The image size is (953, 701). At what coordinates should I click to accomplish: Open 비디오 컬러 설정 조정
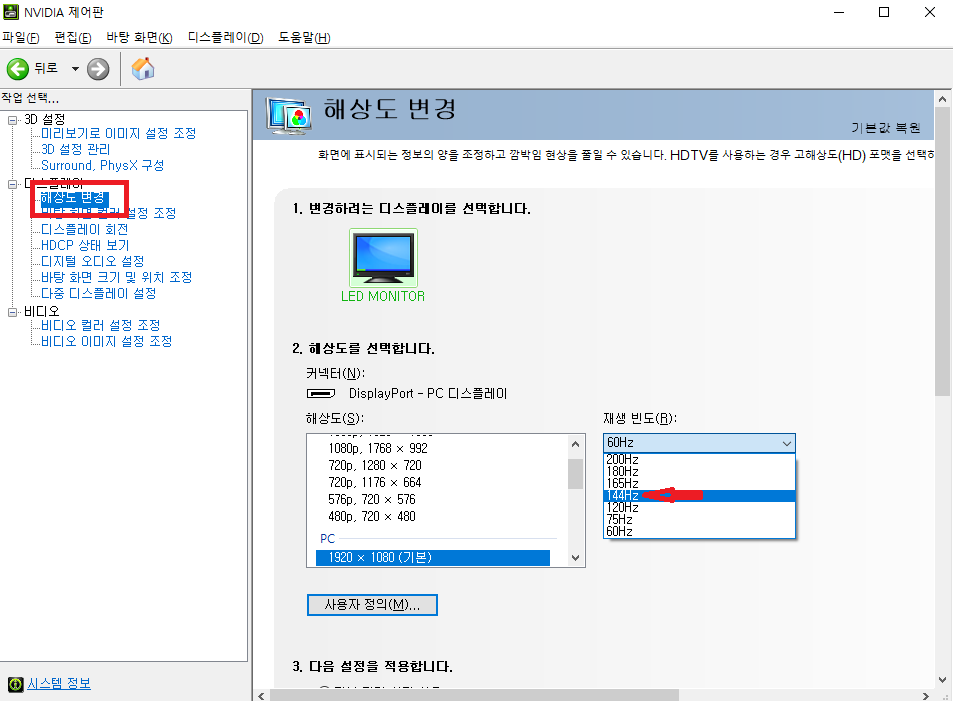pos(100,325)
